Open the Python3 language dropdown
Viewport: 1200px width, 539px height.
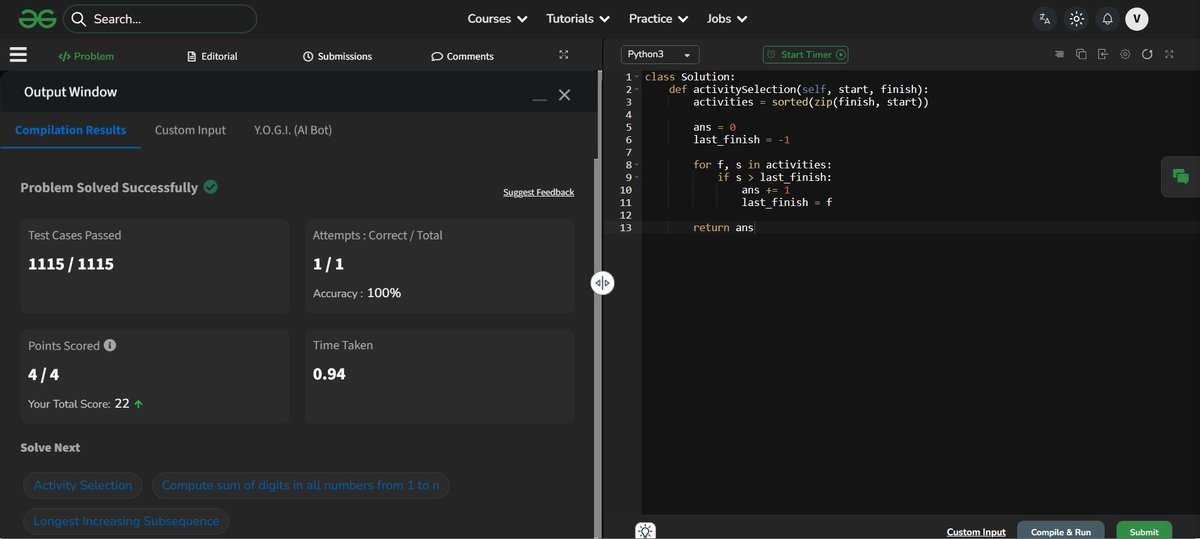tap(660, 55)
